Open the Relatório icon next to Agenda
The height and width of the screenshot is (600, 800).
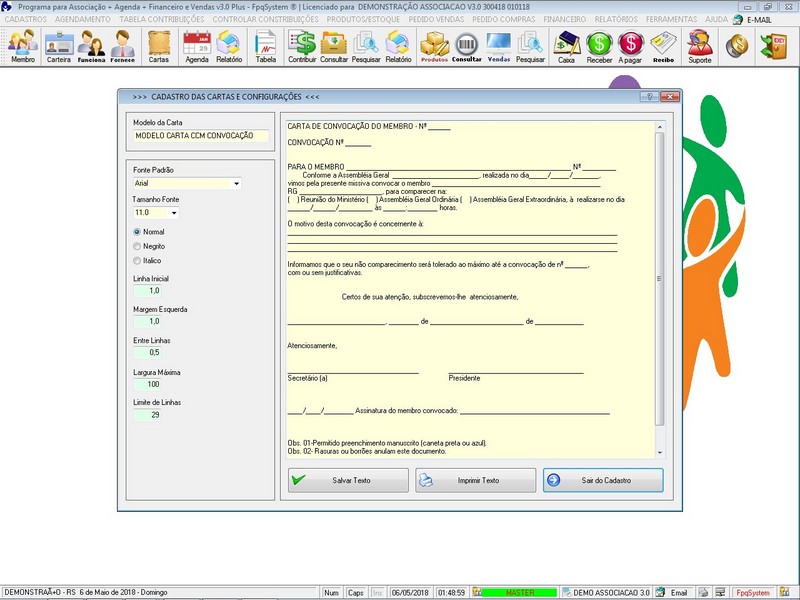(x=229, y=46)
